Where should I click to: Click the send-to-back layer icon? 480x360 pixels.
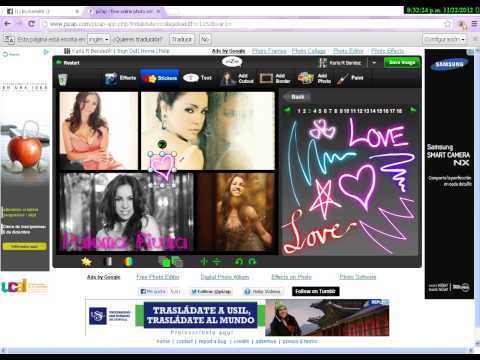(x=177, y=262)
